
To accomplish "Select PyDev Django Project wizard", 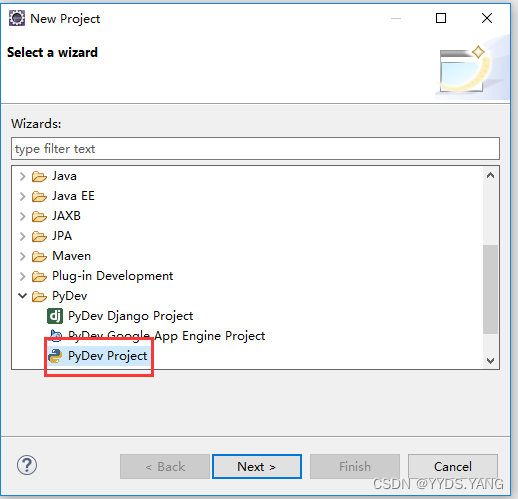I will (x=130, y=316).
